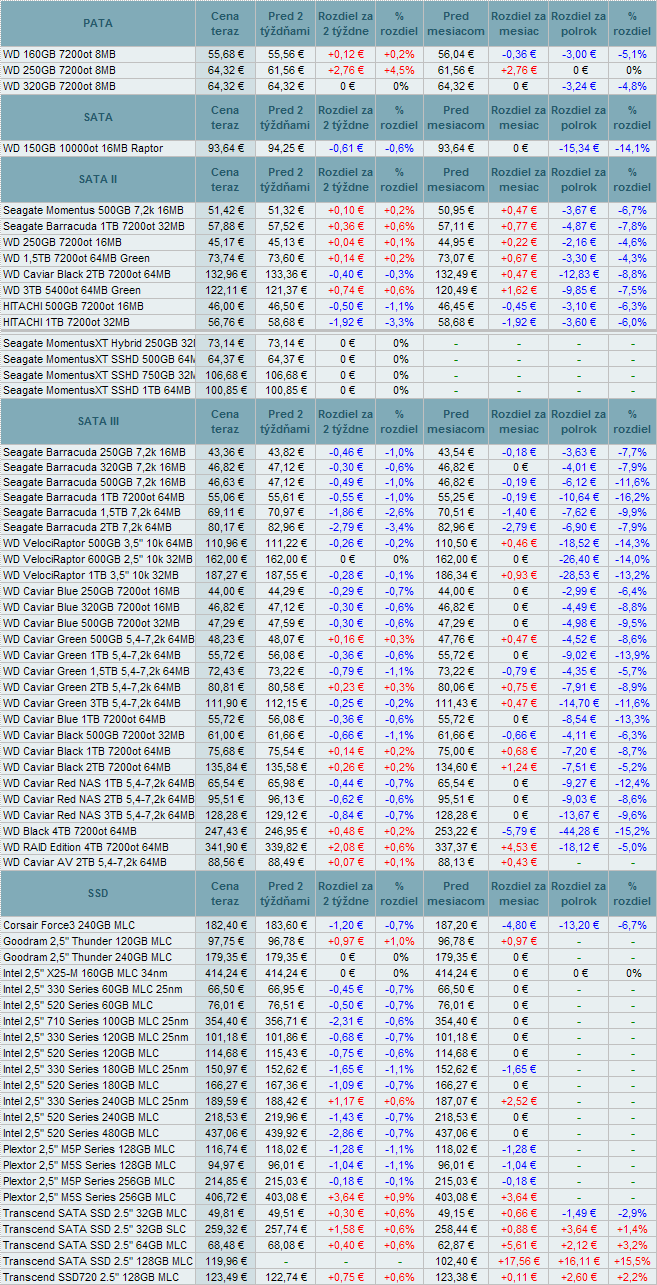The width and height of the screenshot is (657, 1285).
Task: Select 'WD 3TB 5400ot 64MB Green' row
Action: (72, 290)
